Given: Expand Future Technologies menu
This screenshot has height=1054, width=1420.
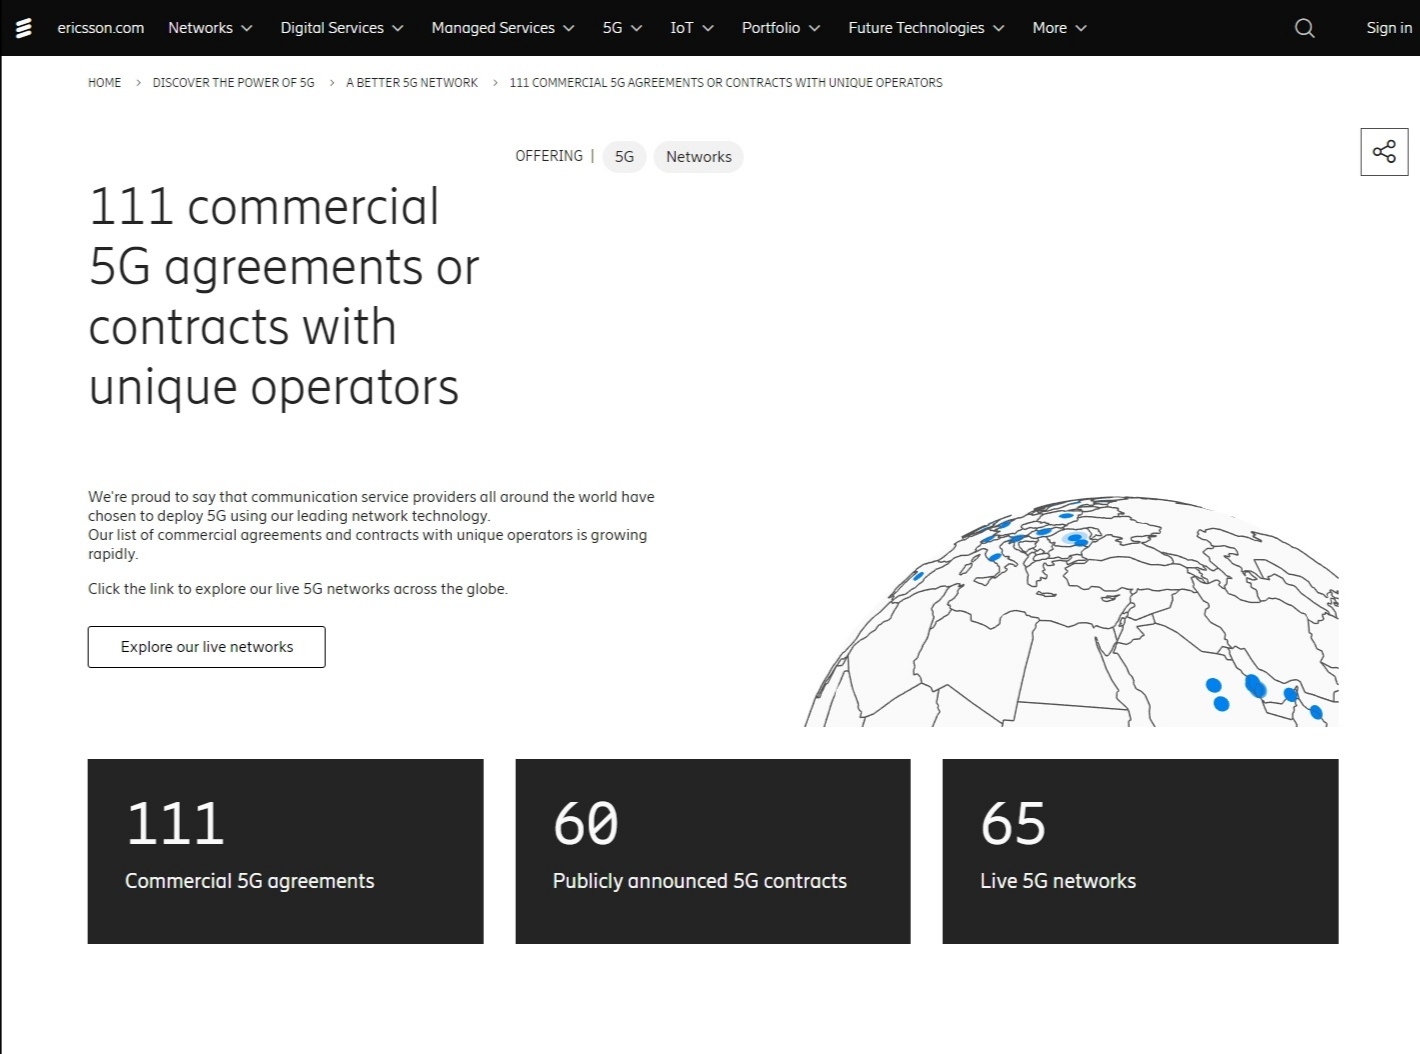Looking at the screenshot, I should [x=925, y=28].
